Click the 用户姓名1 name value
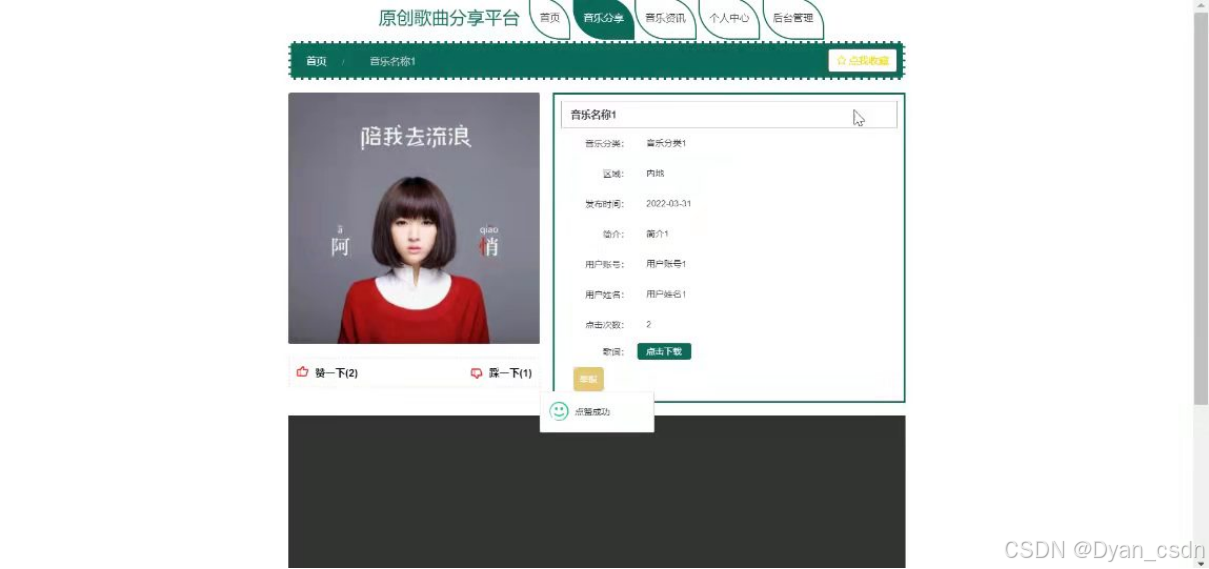The width and height of the screenshot is (1209, 569). coord(666,294)
